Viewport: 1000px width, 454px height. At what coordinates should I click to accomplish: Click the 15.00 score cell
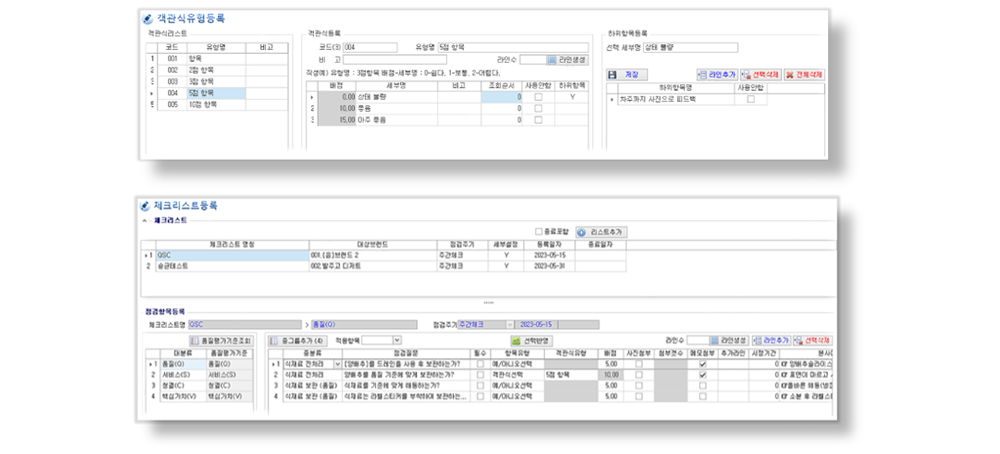(x=337, y=119)
